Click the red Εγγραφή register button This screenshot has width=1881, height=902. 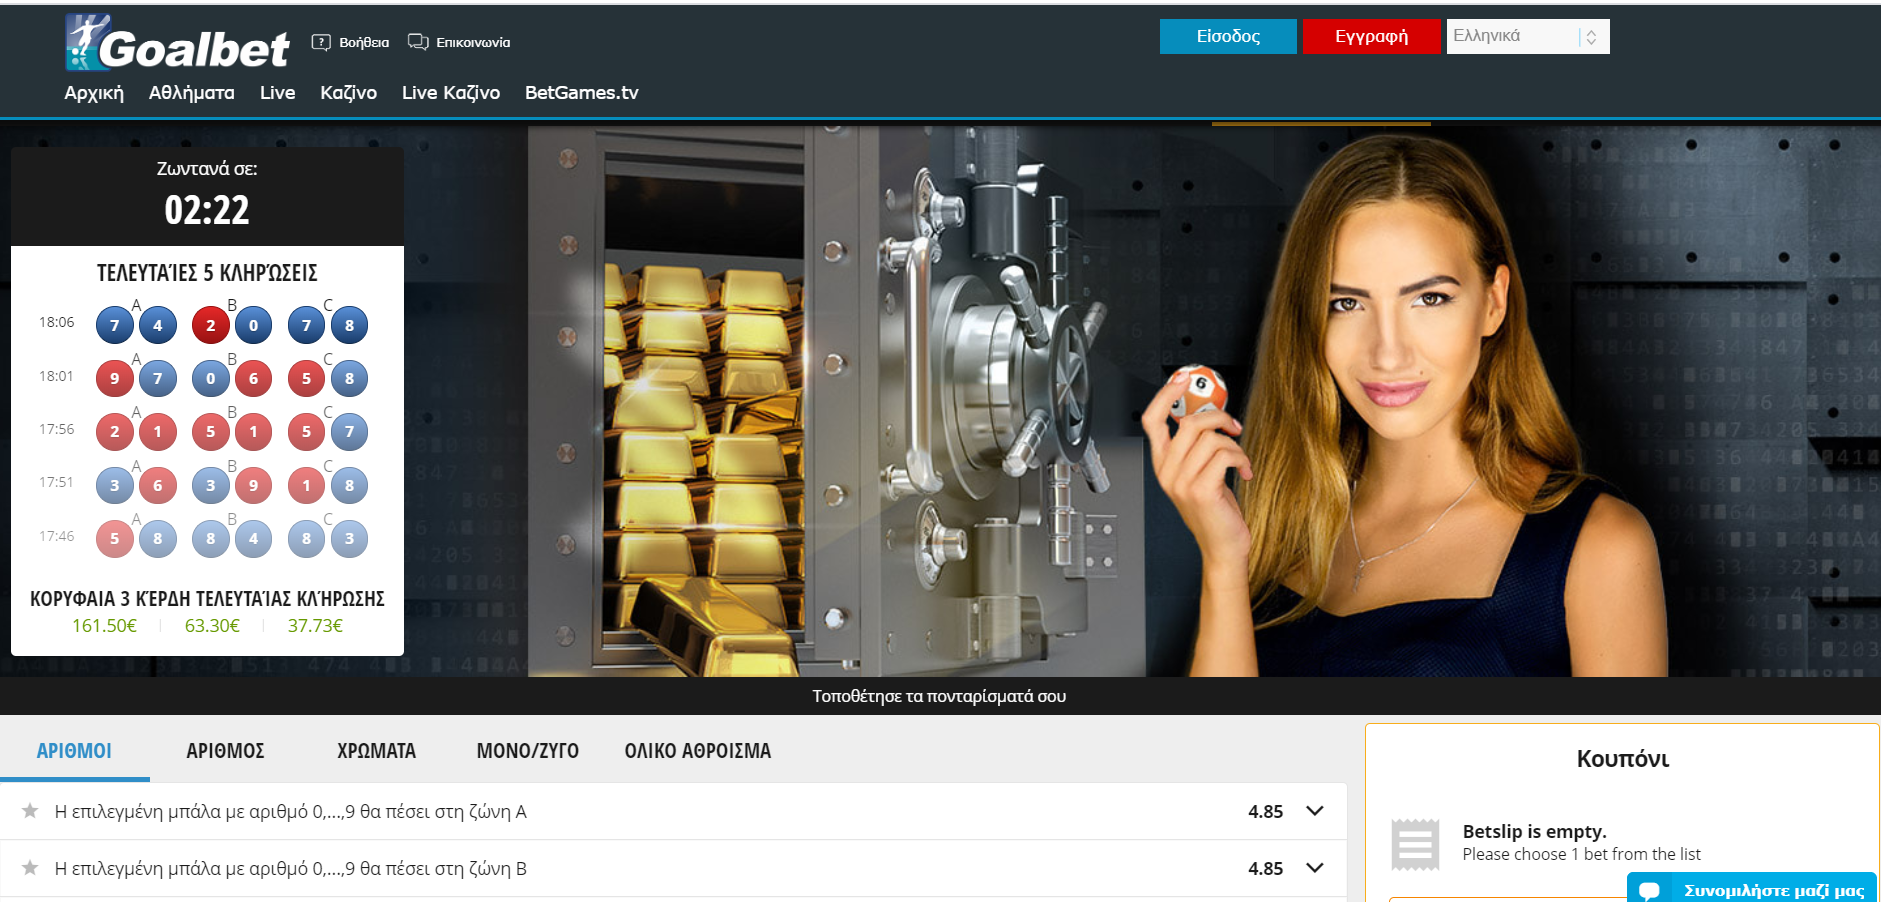tap(1371, 37)
